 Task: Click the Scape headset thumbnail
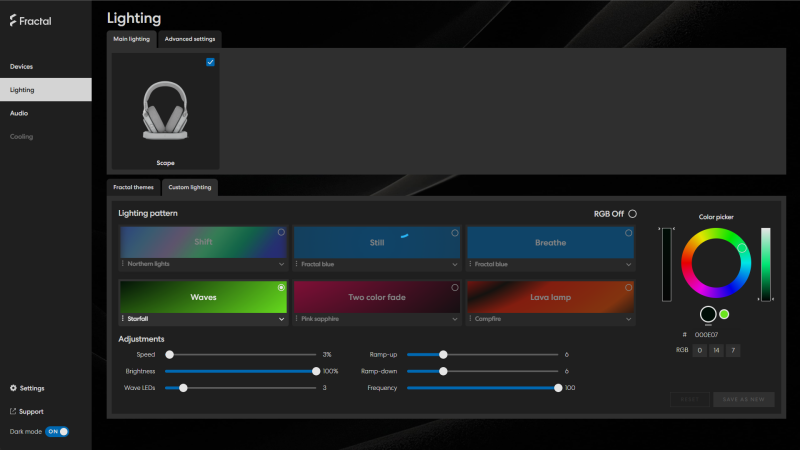click(165, 111)
